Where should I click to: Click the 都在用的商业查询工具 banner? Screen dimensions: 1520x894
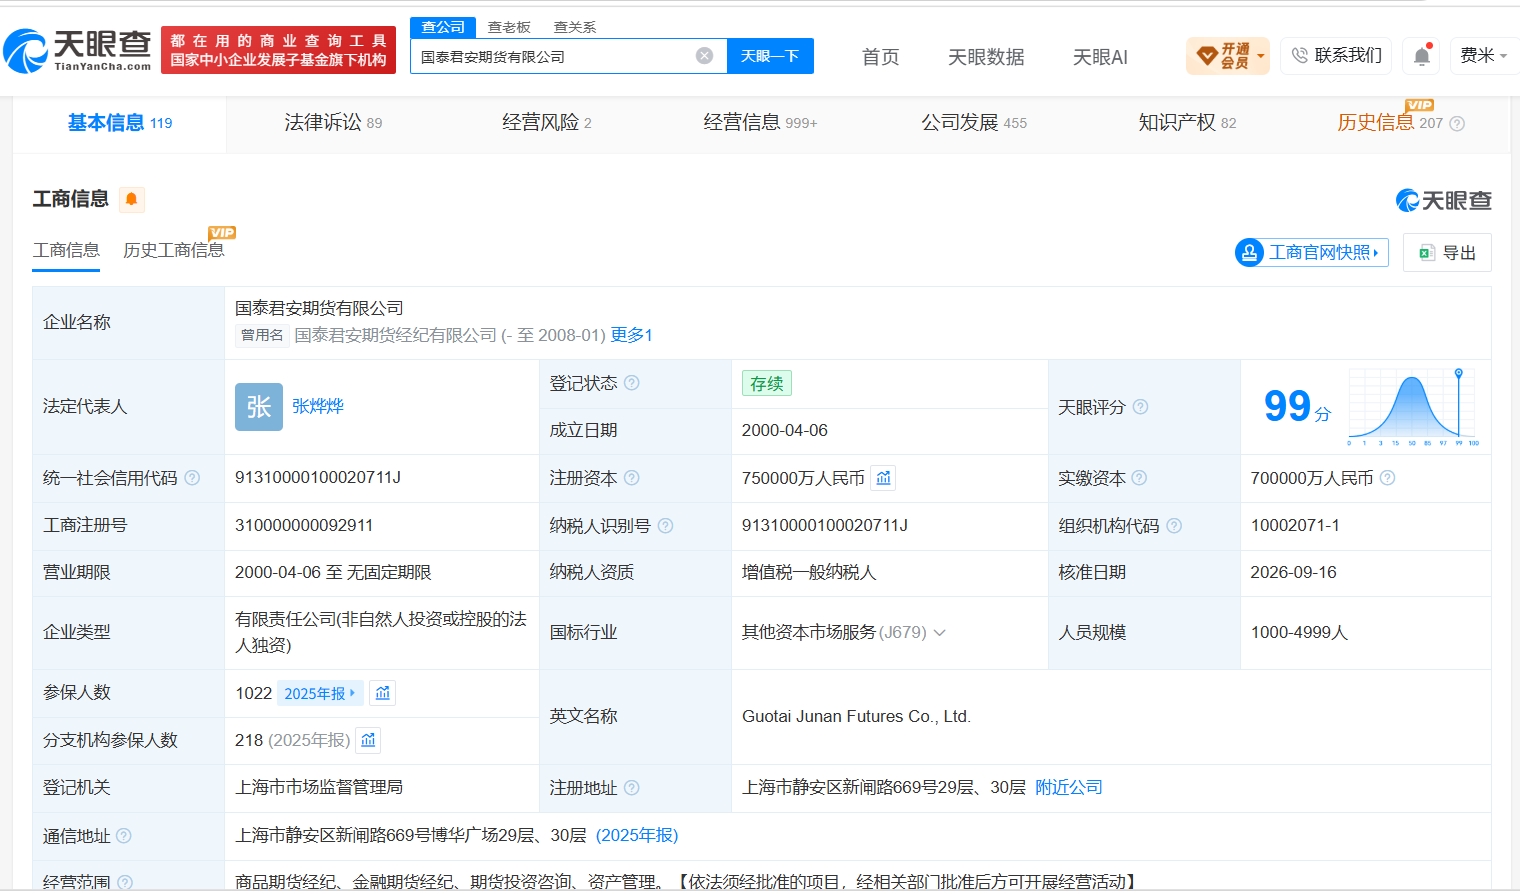(x=278, y=50)
